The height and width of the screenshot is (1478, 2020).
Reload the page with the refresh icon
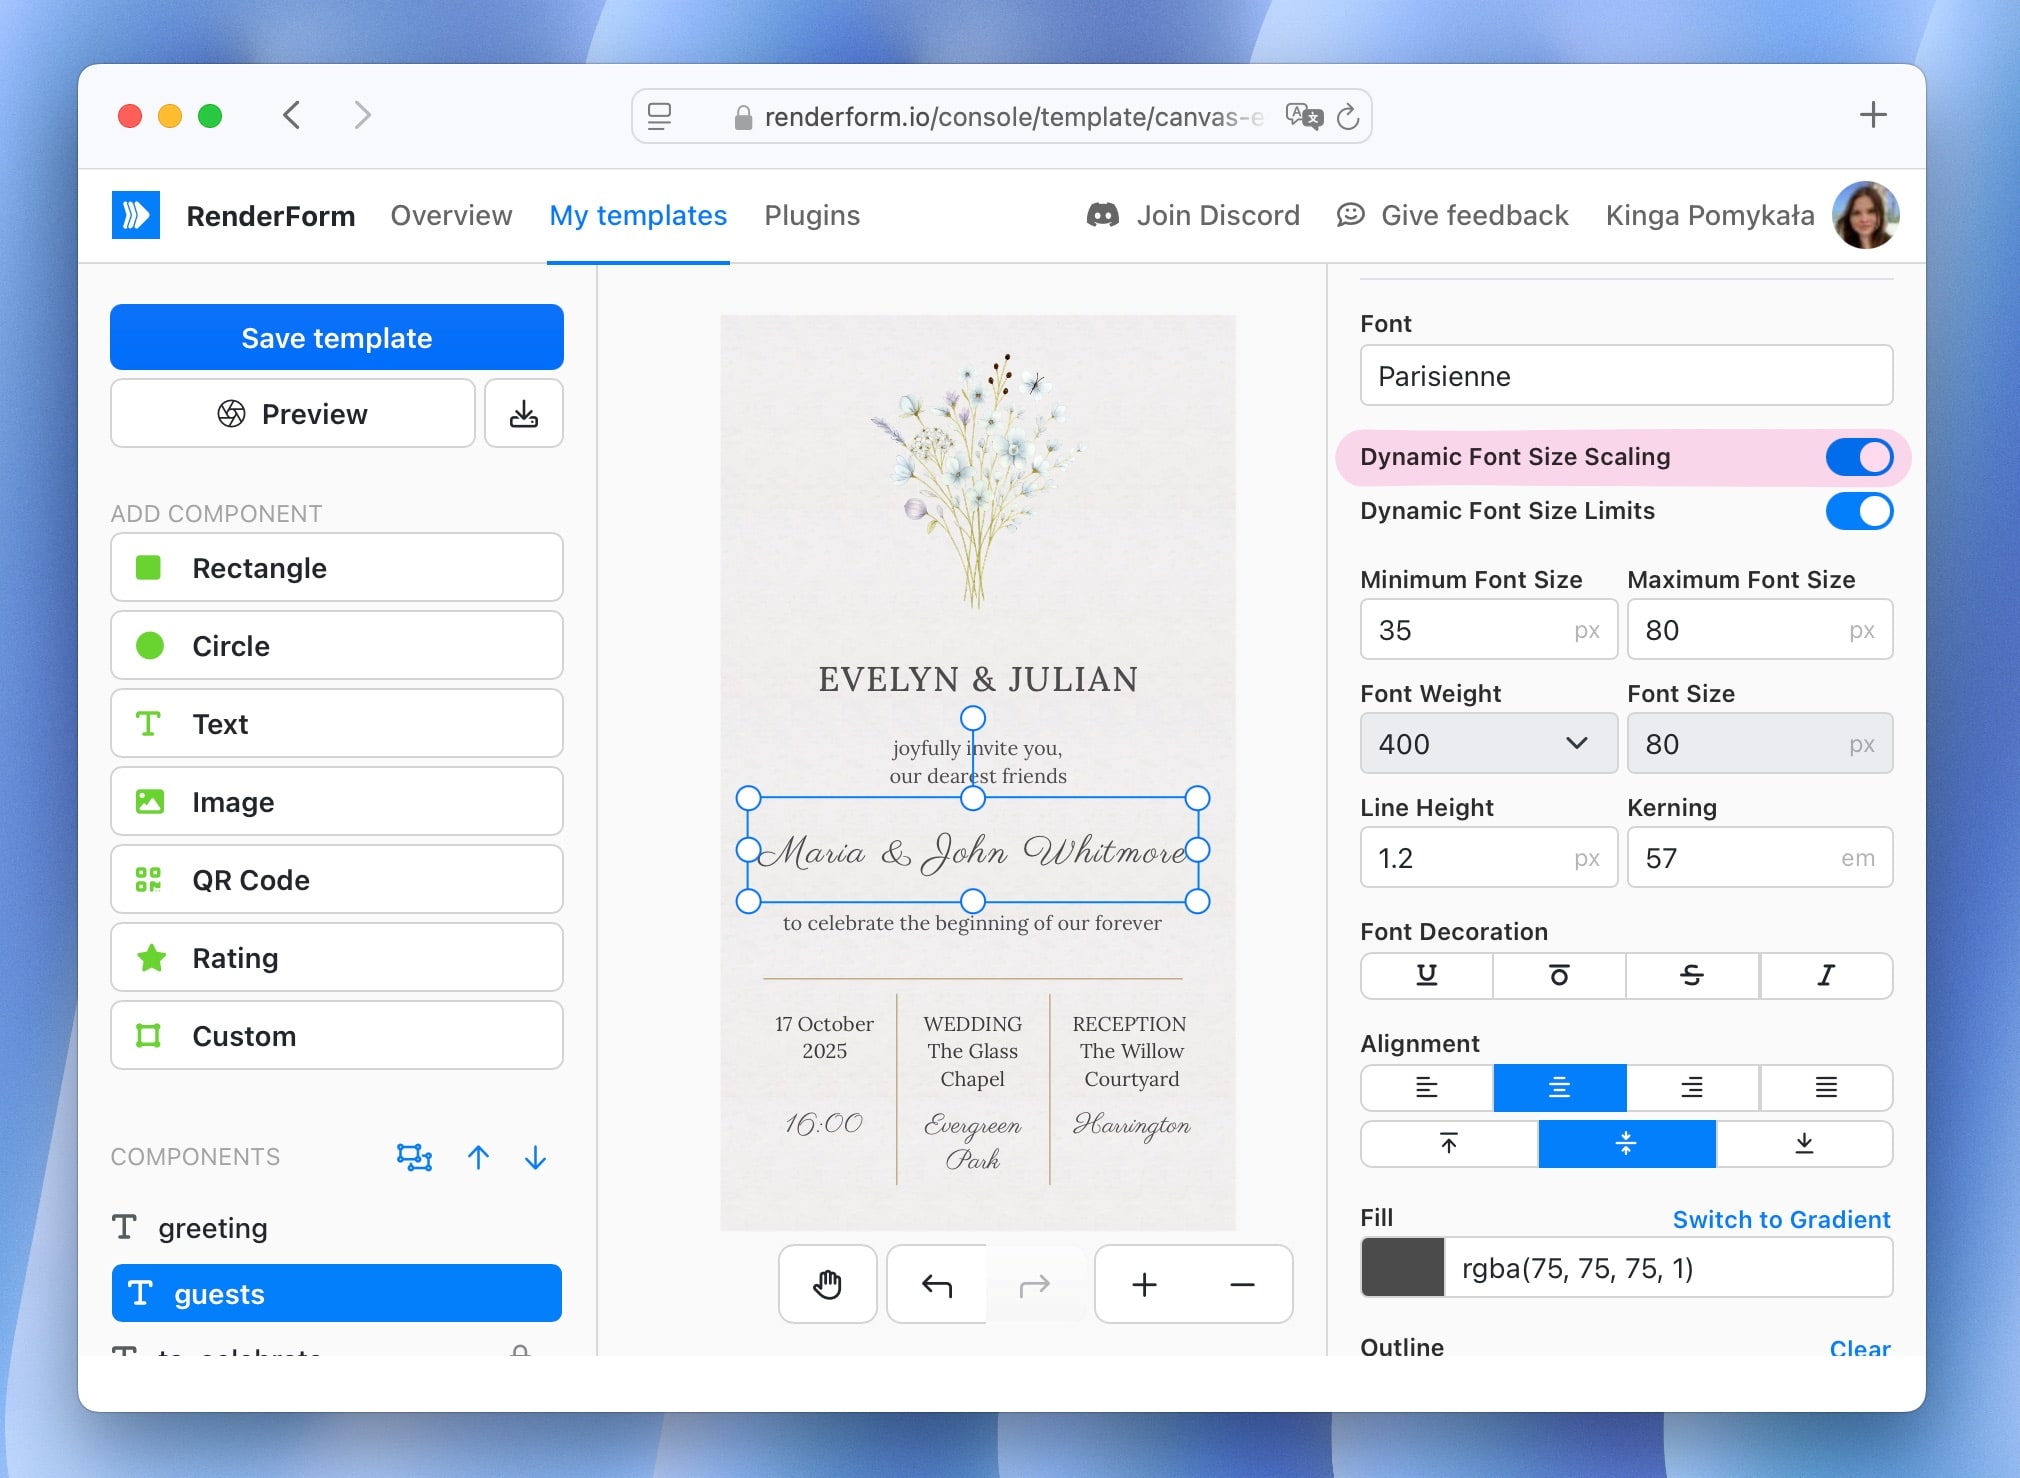[1348, 117]
